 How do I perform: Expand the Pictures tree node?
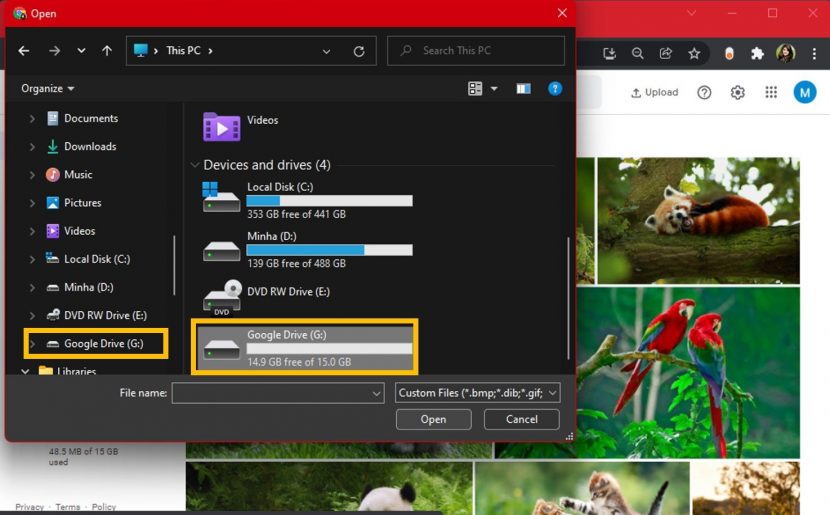tap(32, 203)
